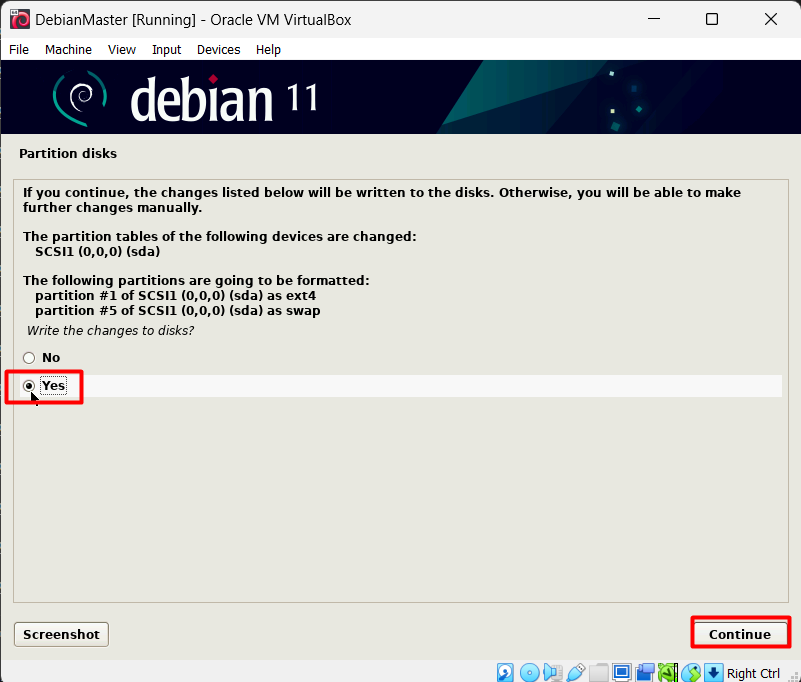Close the DebianMaster VirtualBox window
Screen dimensions: 801x682
(x=771, y=19)
